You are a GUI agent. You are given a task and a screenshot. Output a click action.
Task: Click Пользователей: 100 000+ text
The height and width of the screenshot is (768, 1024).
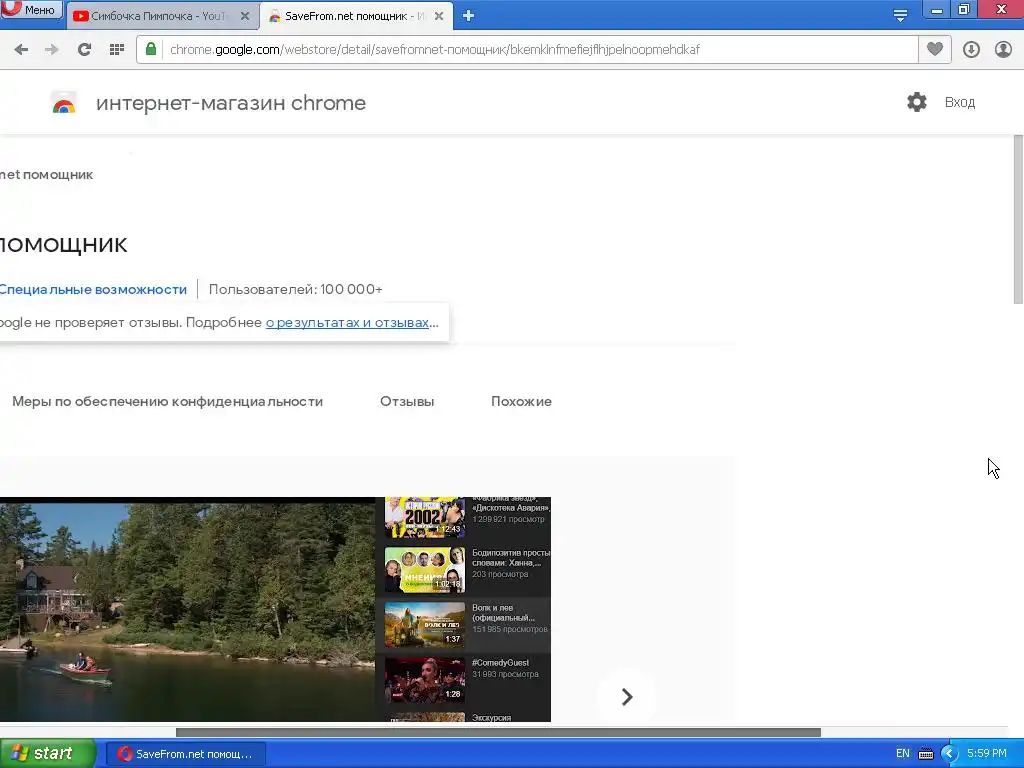(295, 289)
